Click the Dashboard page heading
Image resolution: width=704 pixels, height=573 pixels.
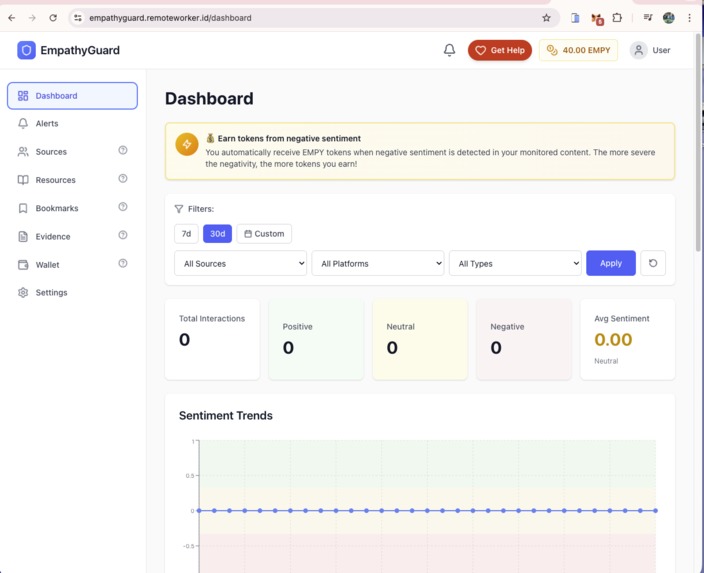[x=209, y=98]
